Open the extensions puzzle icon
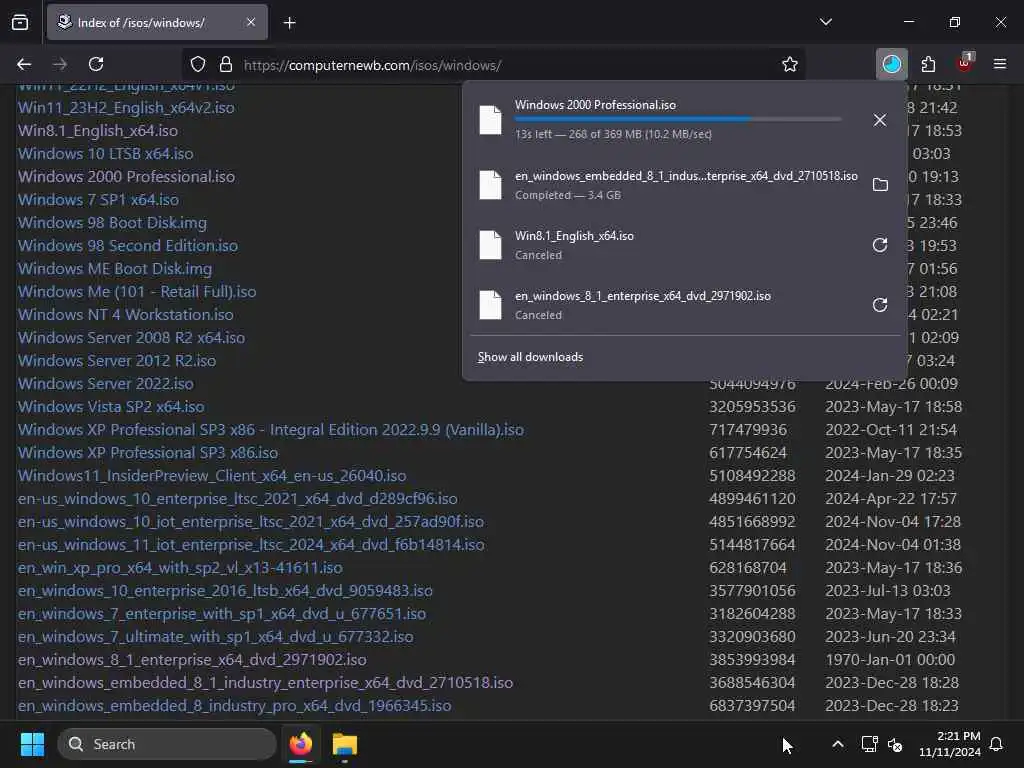Image resolution: width=1024 pixels, height=768 pixels. coord(928,64)
